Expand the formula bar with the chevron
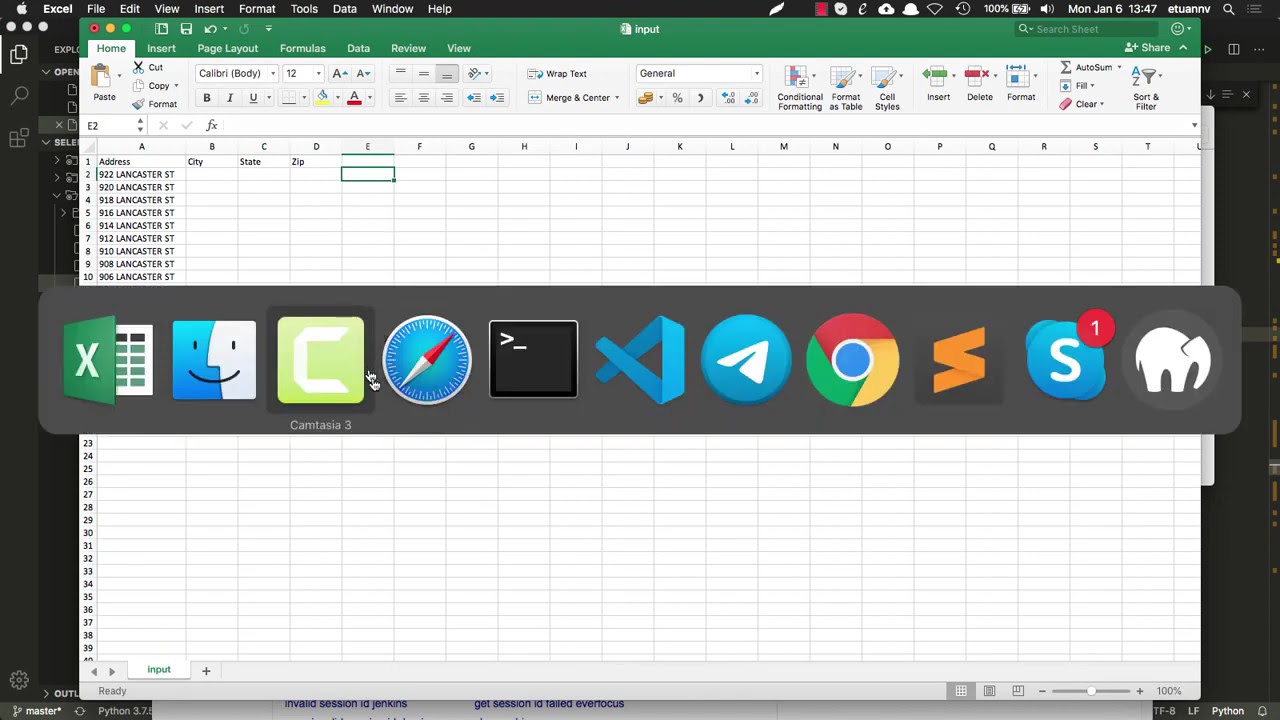Viewport: 1280px width, 720px height. click(x=1194, y=125)
